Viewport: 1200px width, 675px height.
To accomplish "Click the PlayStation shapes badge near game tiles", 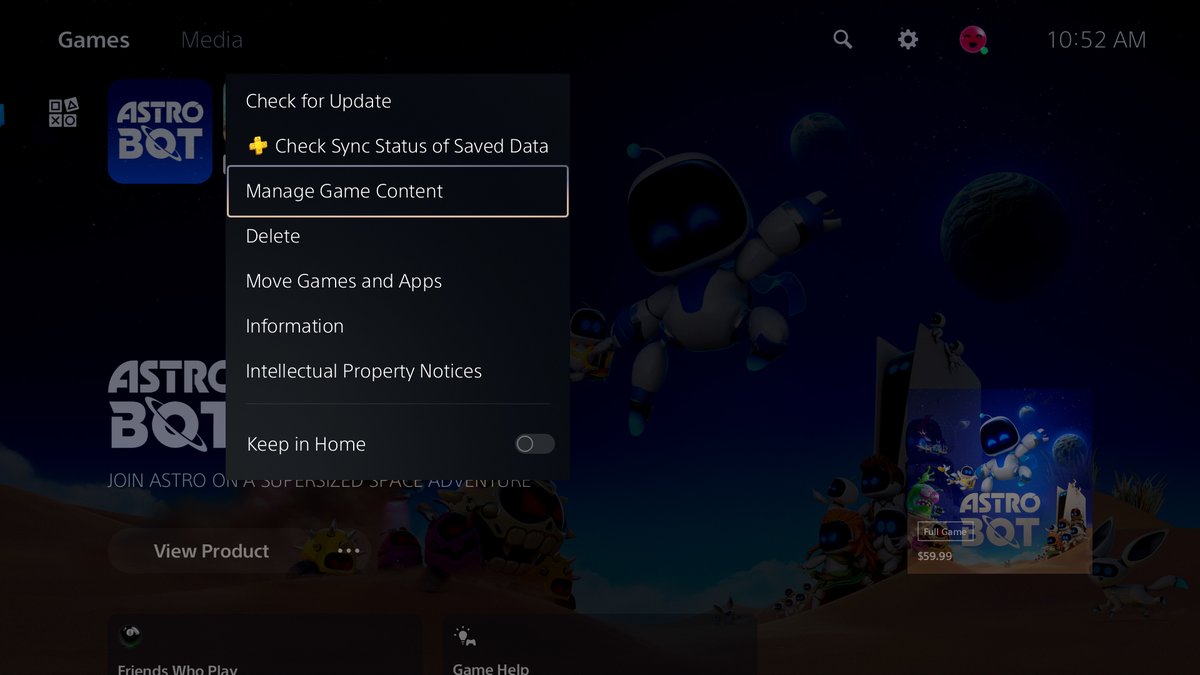I will tap(63, 110).
